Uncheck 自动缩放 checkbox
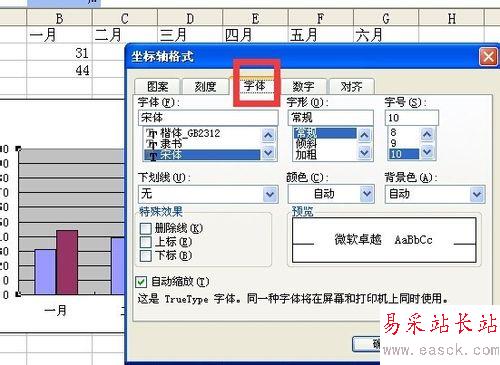The height and width of the screenshot is (365, 500). 141,282
